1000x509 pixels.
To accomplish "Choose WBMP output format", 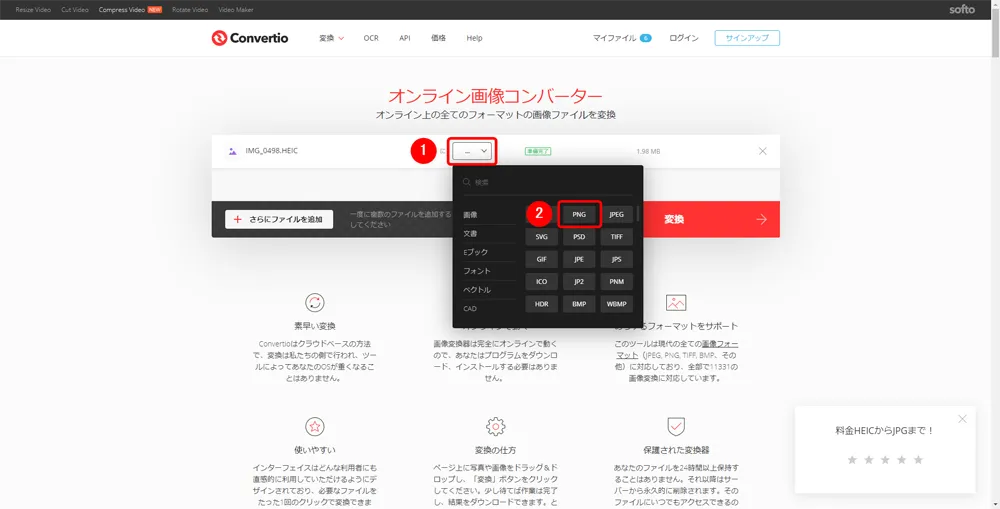I will pos(616,304).
